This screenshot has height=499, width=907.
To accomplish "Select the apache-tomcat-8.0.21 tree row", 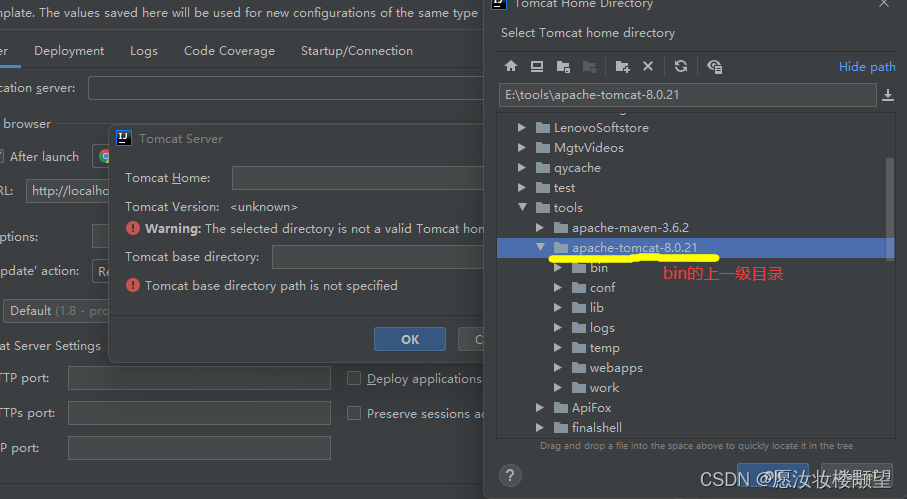I will [695, 247].
